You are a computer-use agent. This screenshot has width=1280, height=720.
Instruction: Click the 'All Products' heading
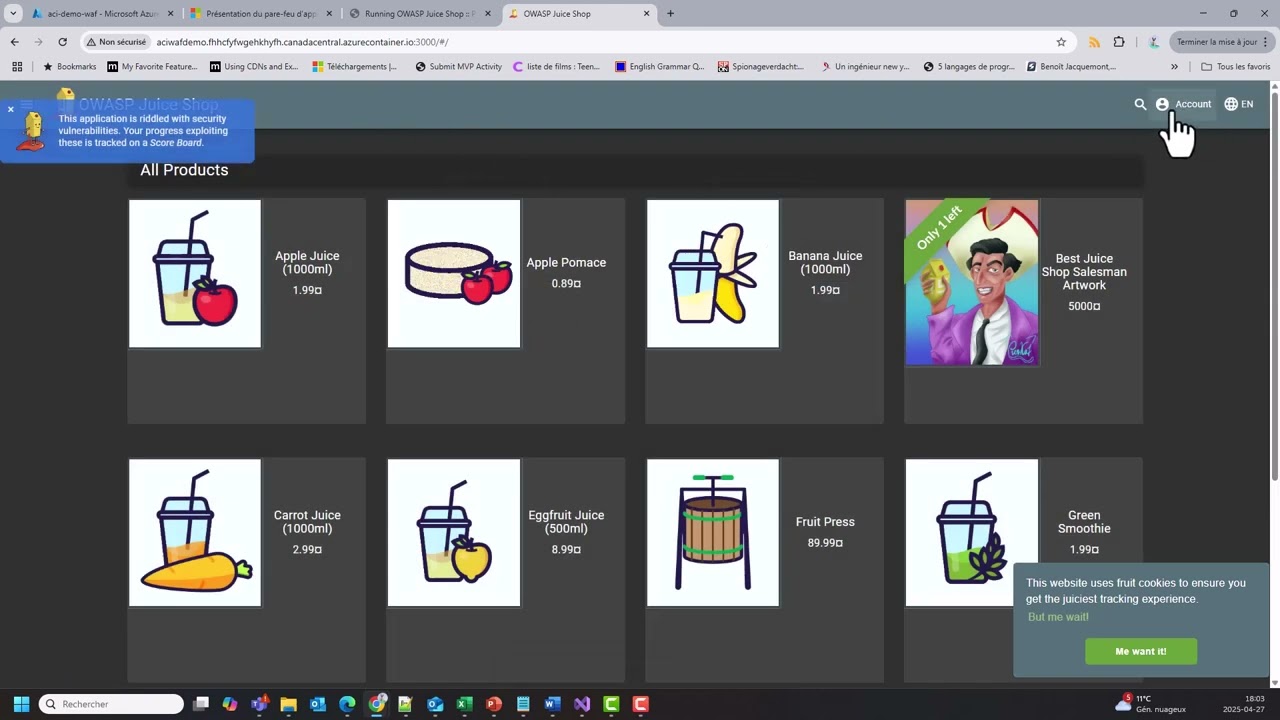coord(184,170)
